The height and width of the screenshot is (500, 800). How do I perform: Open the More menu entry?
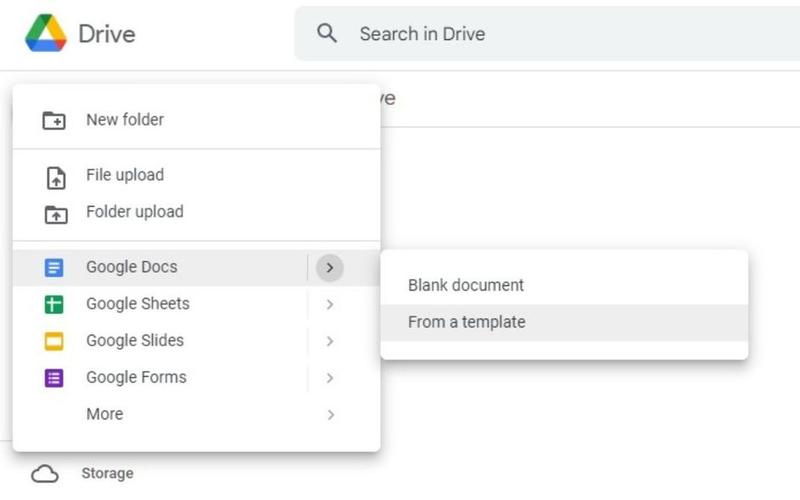pyautogui.click(x=196, y=414)
